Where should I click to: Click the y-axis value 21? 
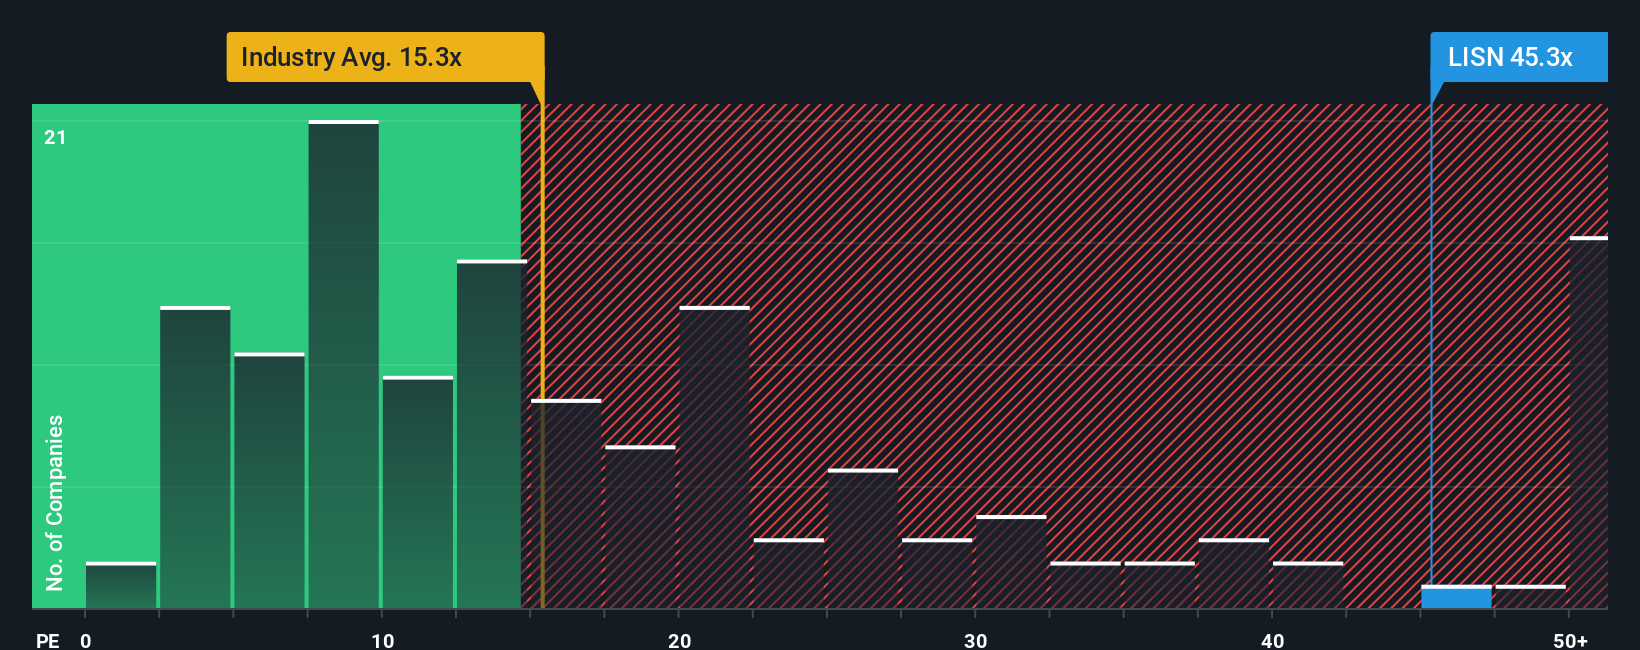tap(55, 137)
